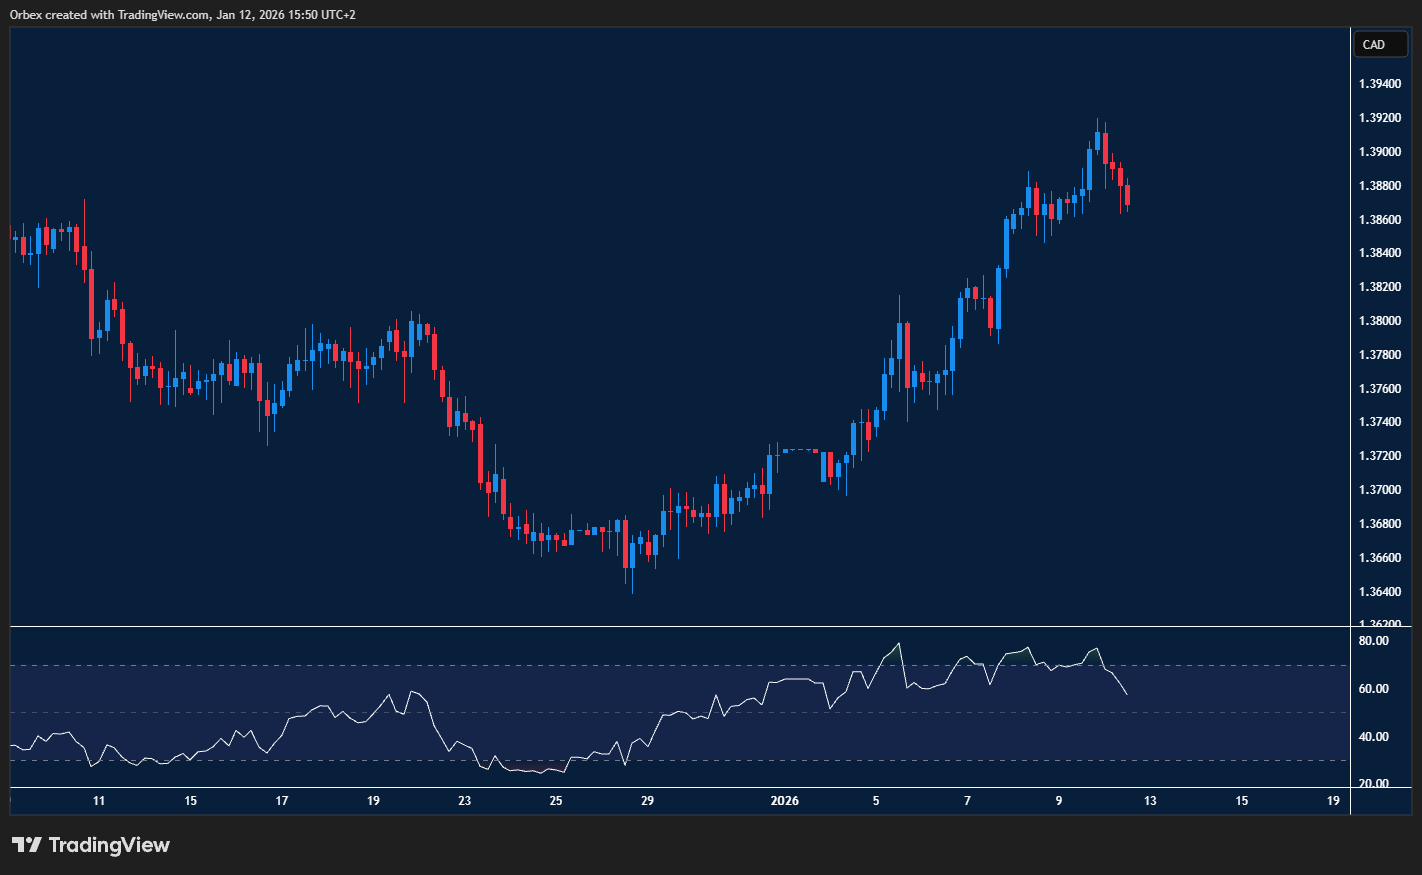This screenshot has height=875, width=1422.
Task: Click the 29 date marker on time axis
Action: [x=648, y=801]
